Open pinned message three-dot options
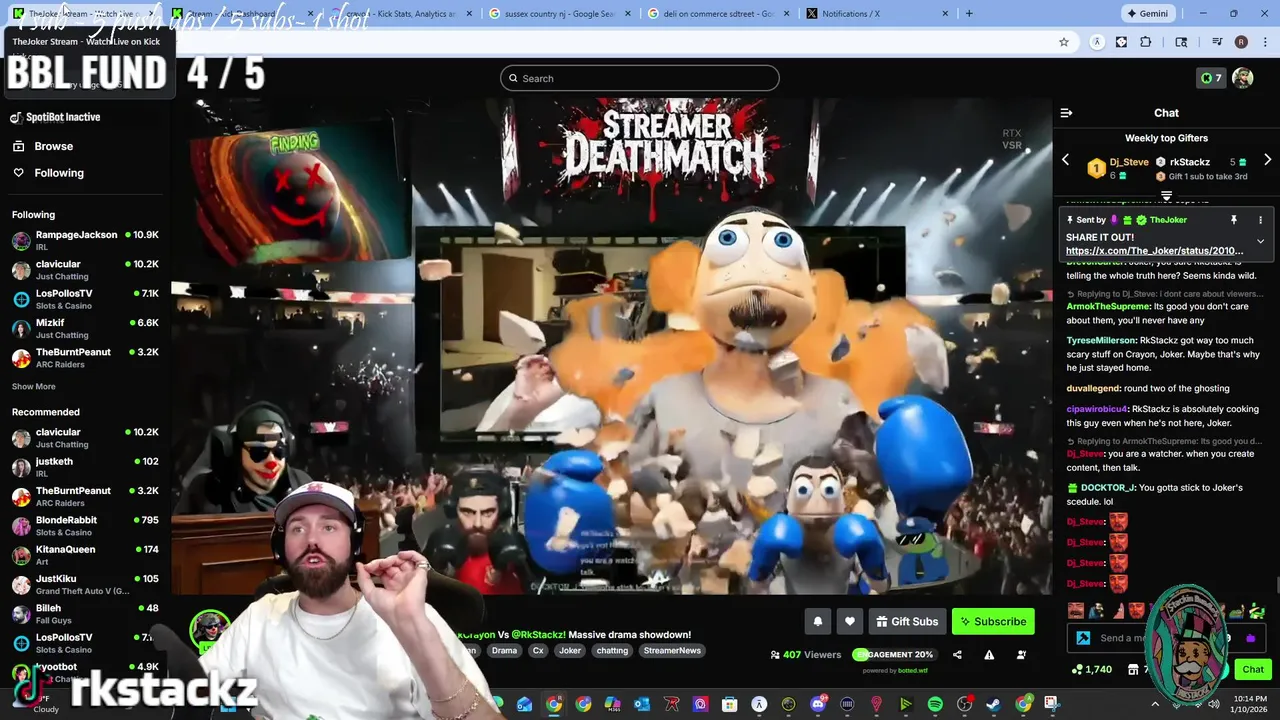The height and width of the screenshot is (720, 1280). coord(1260,220)
